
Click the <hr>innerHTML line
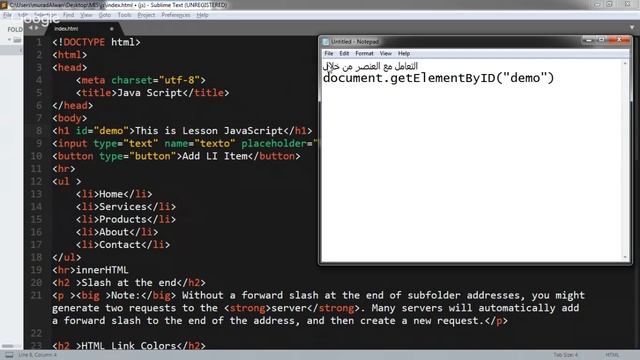90,270
